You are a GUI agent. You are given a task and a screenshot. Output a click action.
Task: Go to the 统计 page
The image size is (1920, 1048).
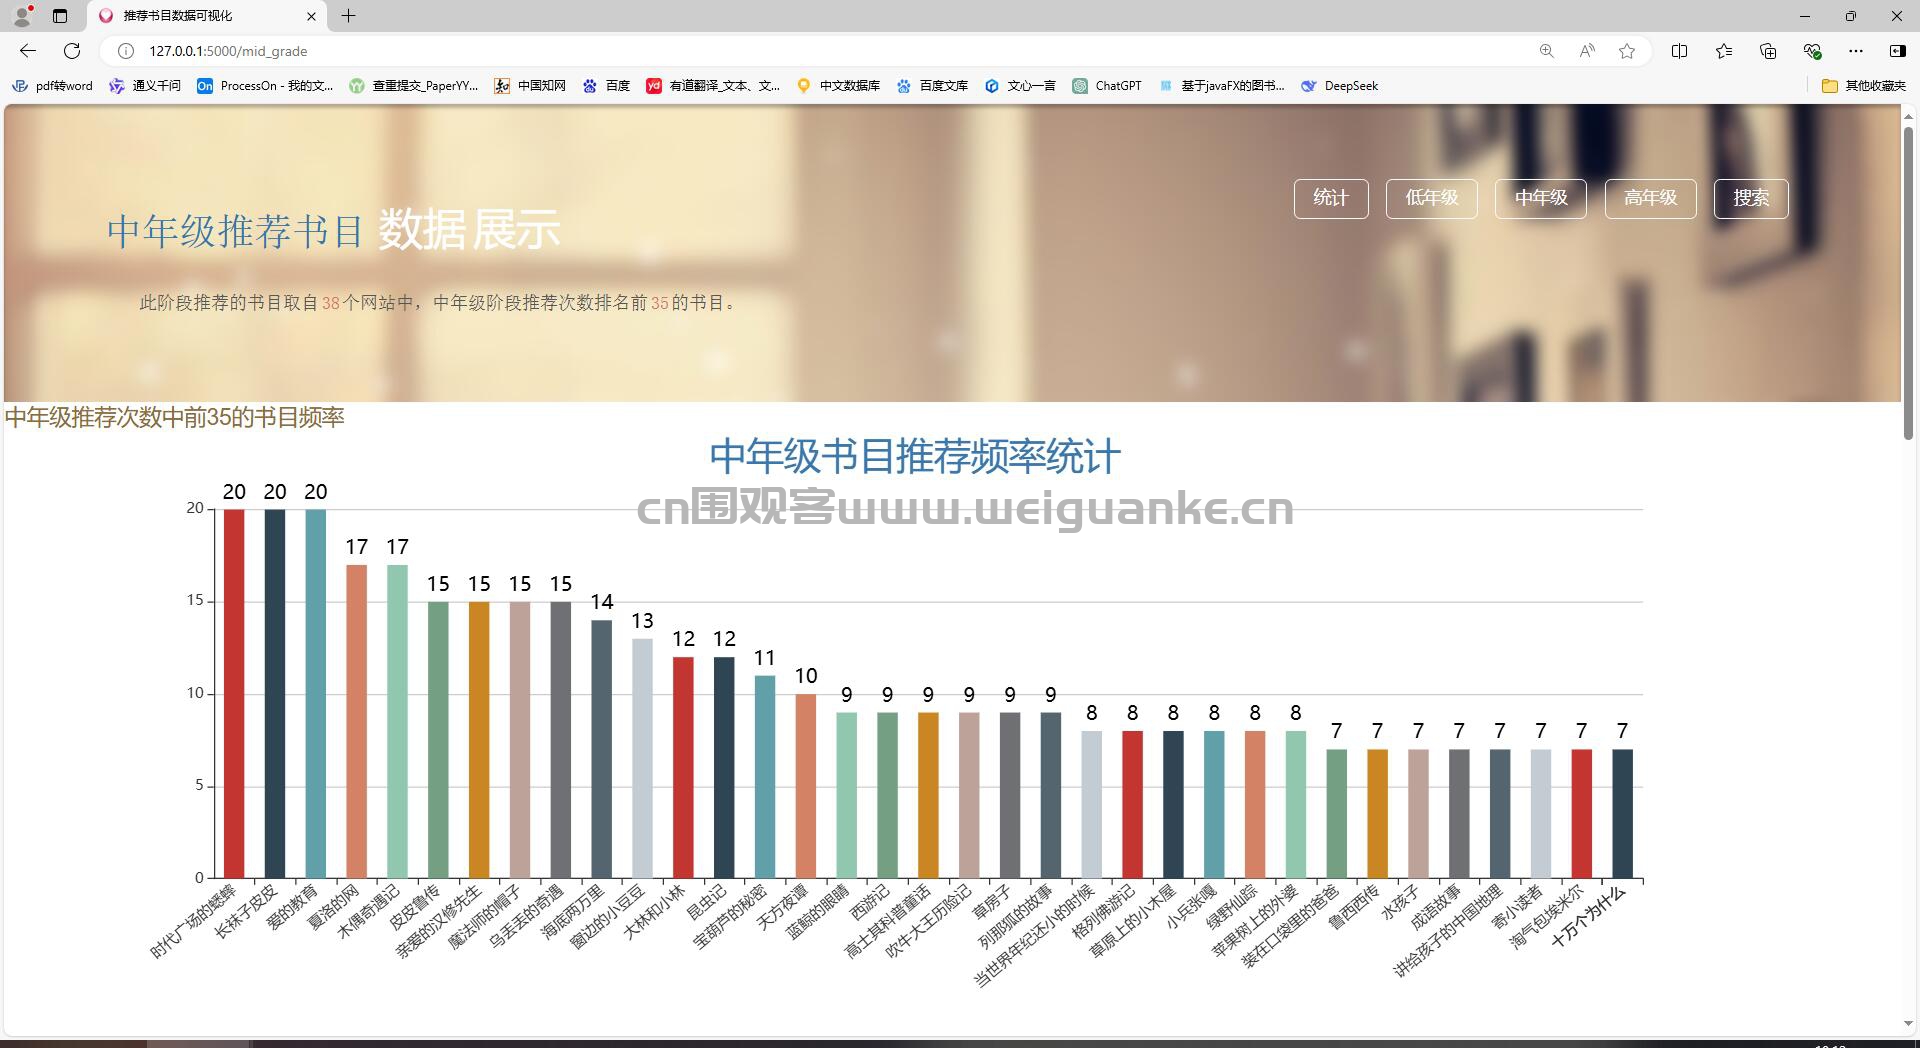(1331, 198)
